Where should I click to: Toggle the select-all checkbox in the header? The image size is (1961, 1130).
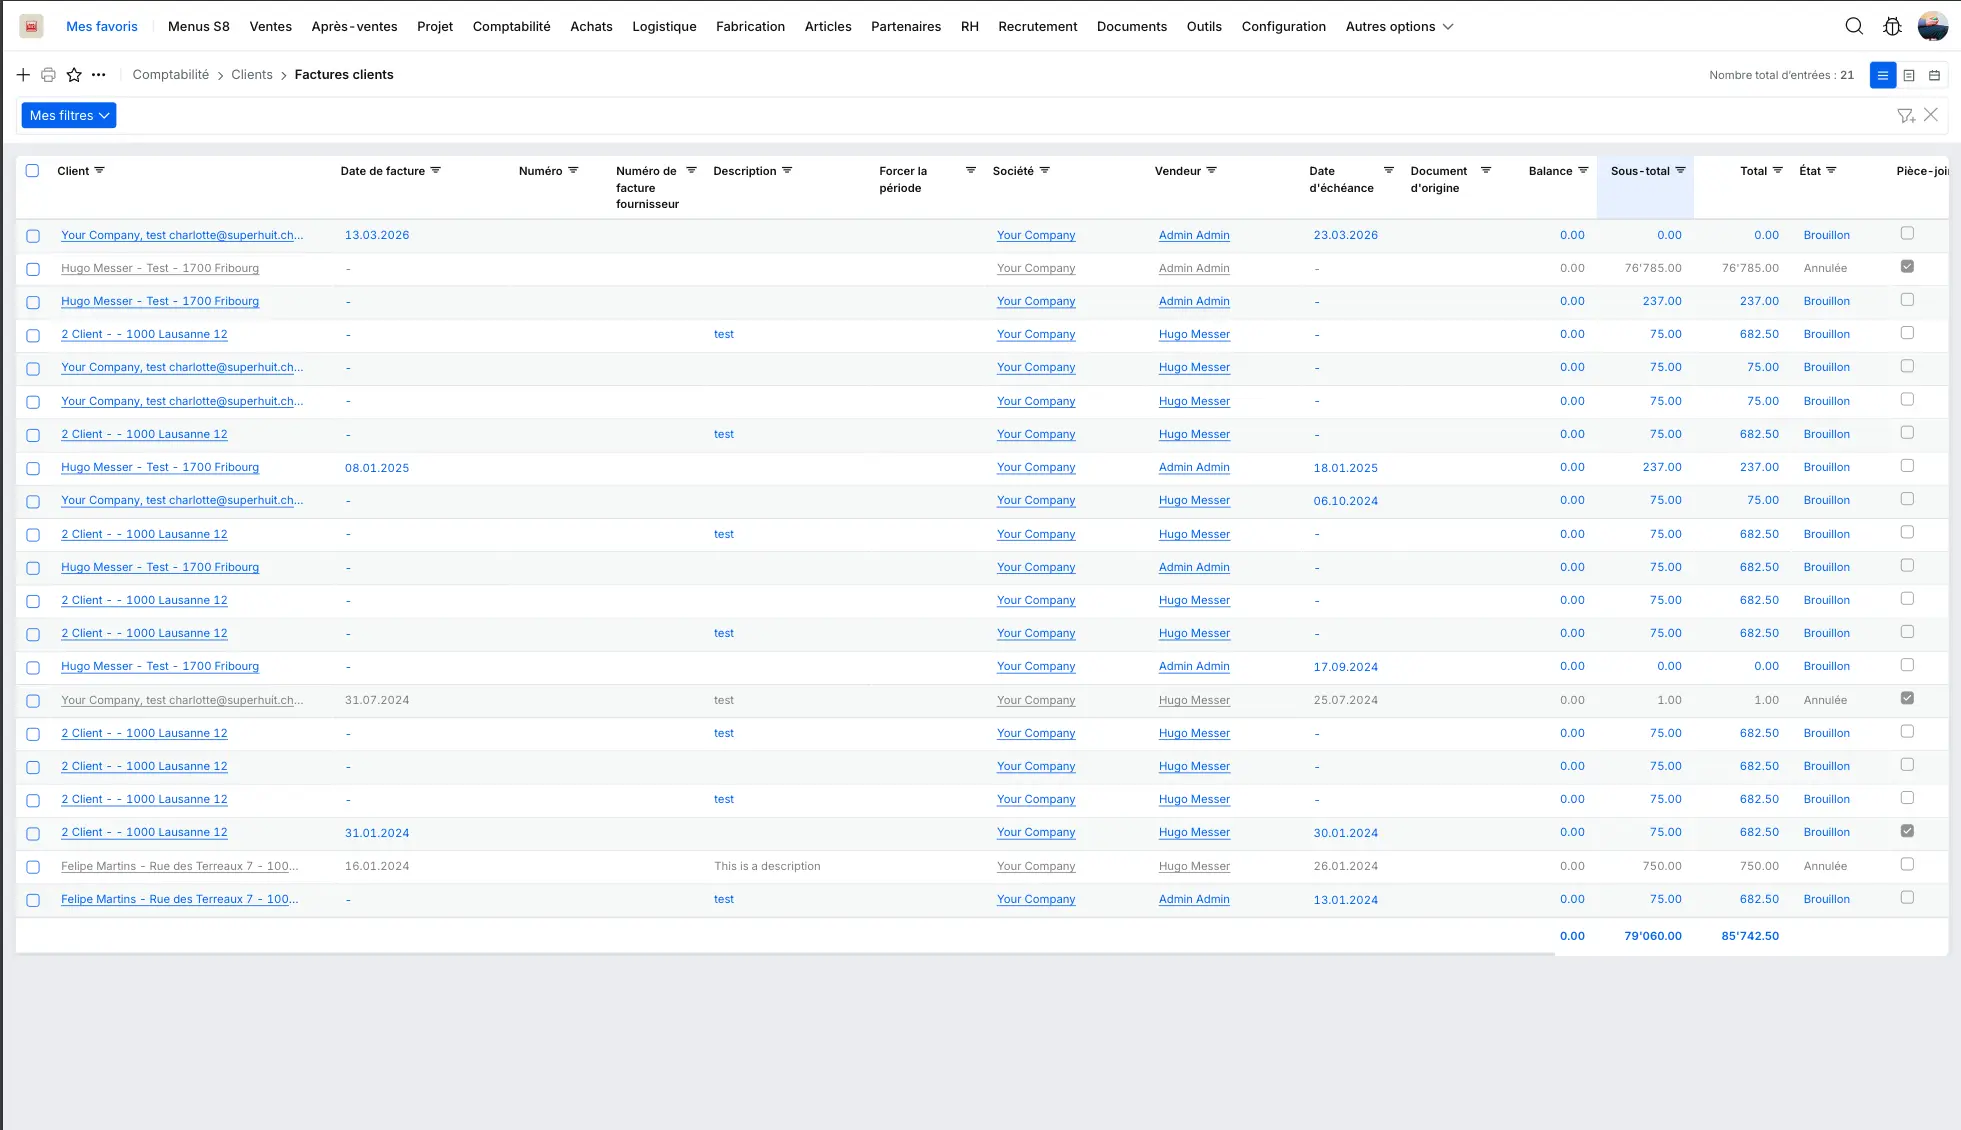(32, 171)
